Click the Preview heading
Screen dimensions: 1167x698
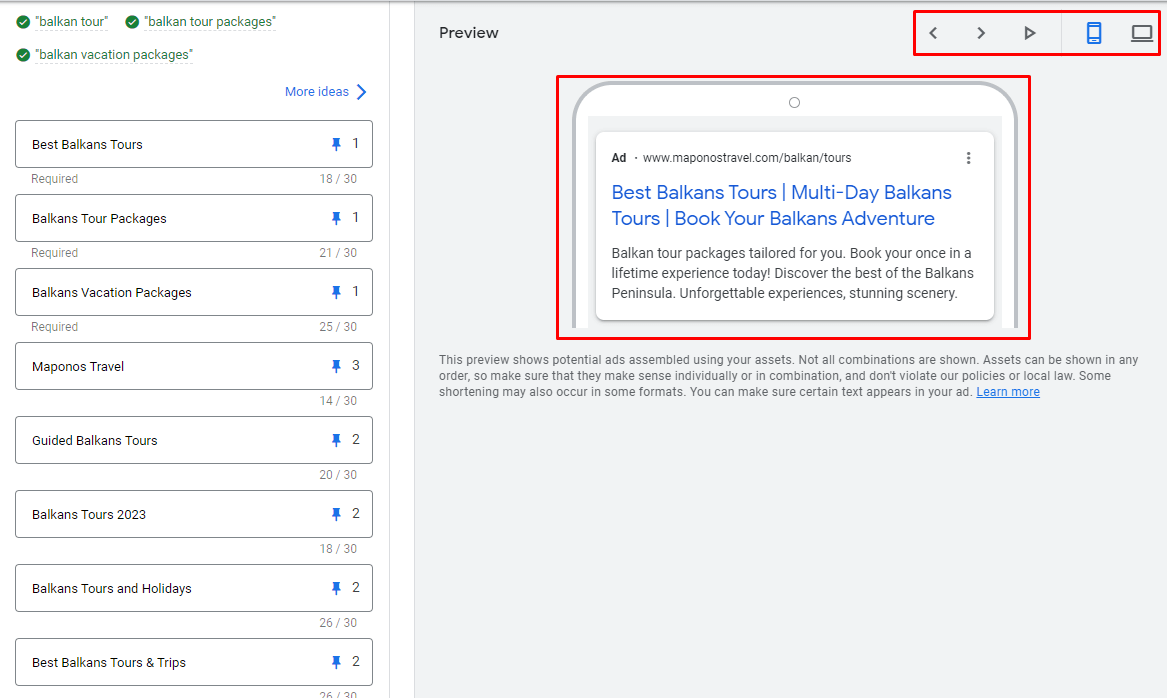pyautogui.click(x=469, y=33)
